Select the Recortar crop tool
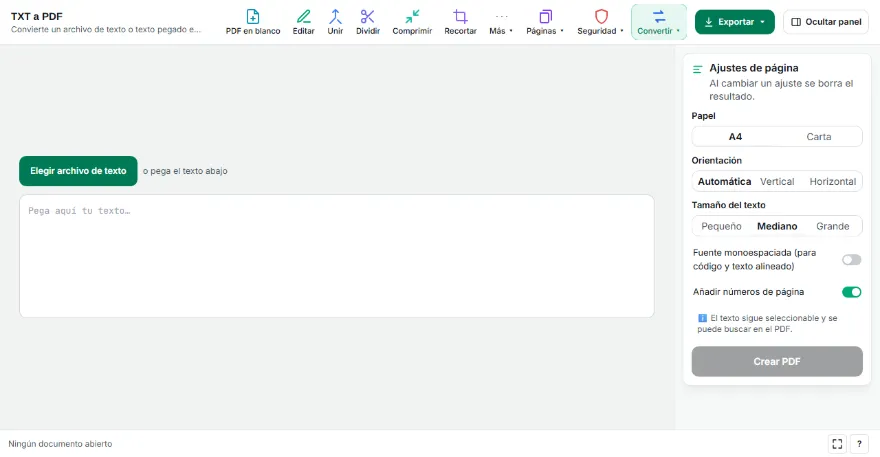Image resolution: width=880 pixels, height=457 pixels. click(460, 22)
